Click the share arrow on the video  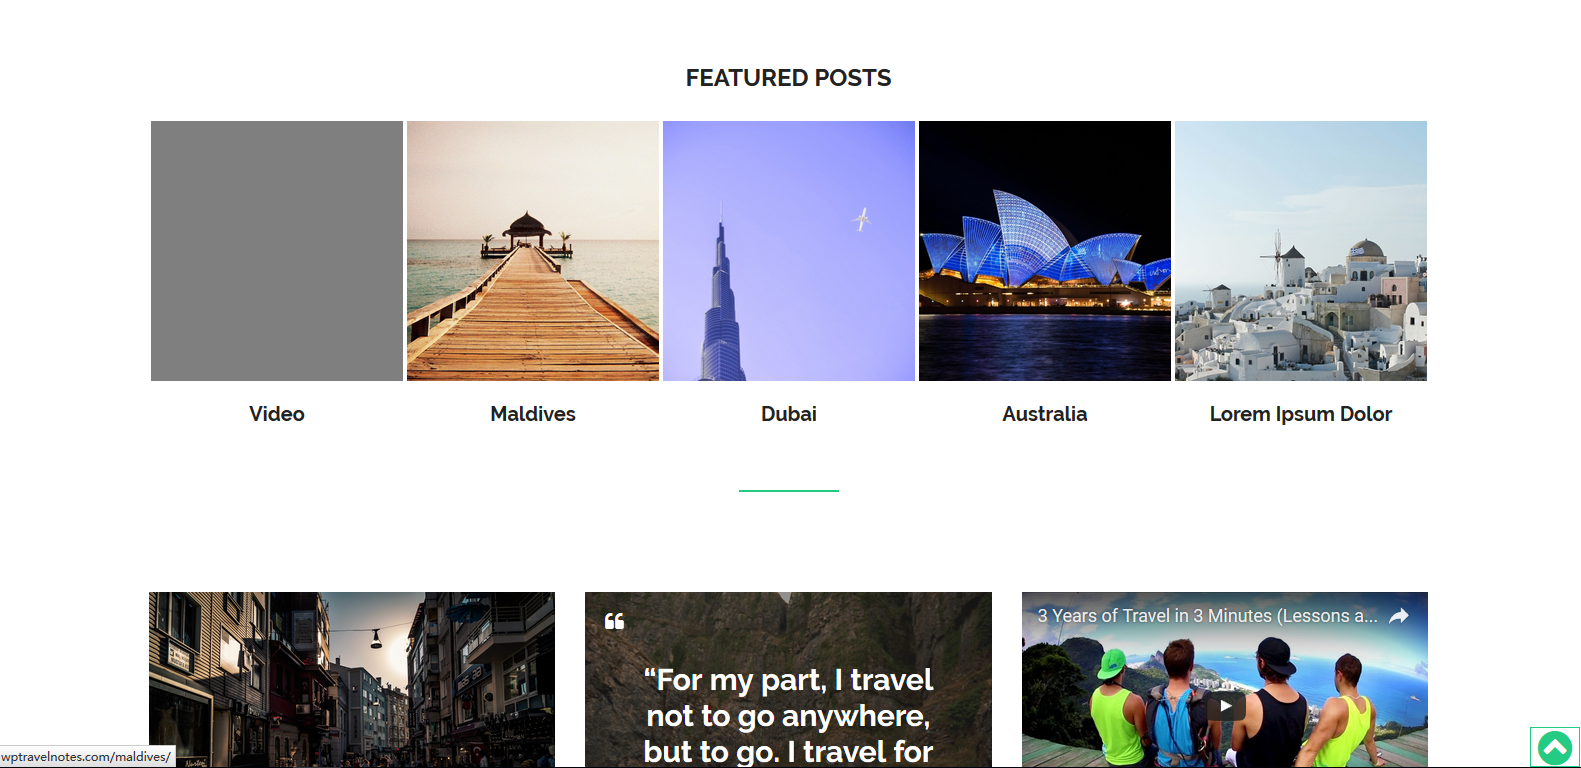(1399, 616)
